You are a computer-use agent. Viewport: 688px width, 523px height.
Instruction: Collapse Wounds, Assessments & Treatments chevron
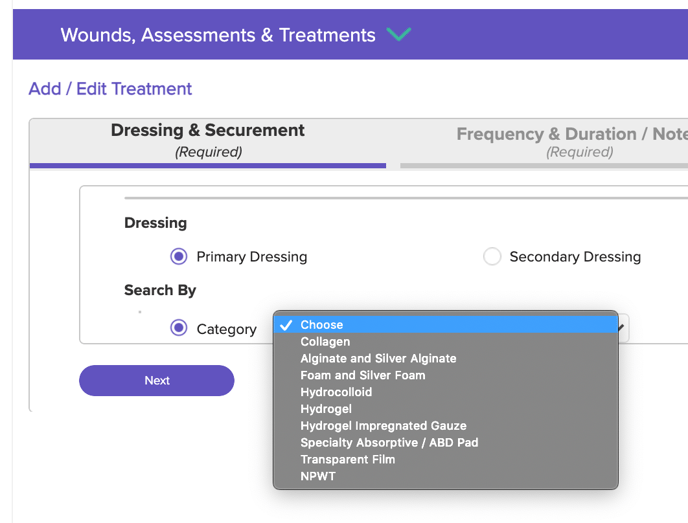point(399,35)
